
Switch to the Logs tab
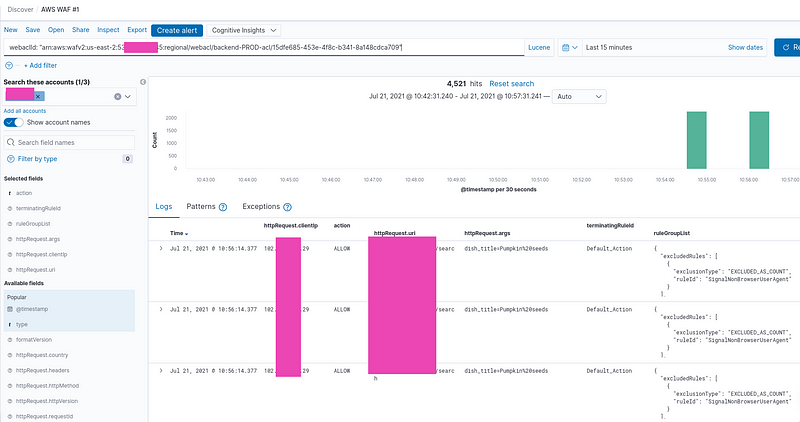click(x=164, y=207)
